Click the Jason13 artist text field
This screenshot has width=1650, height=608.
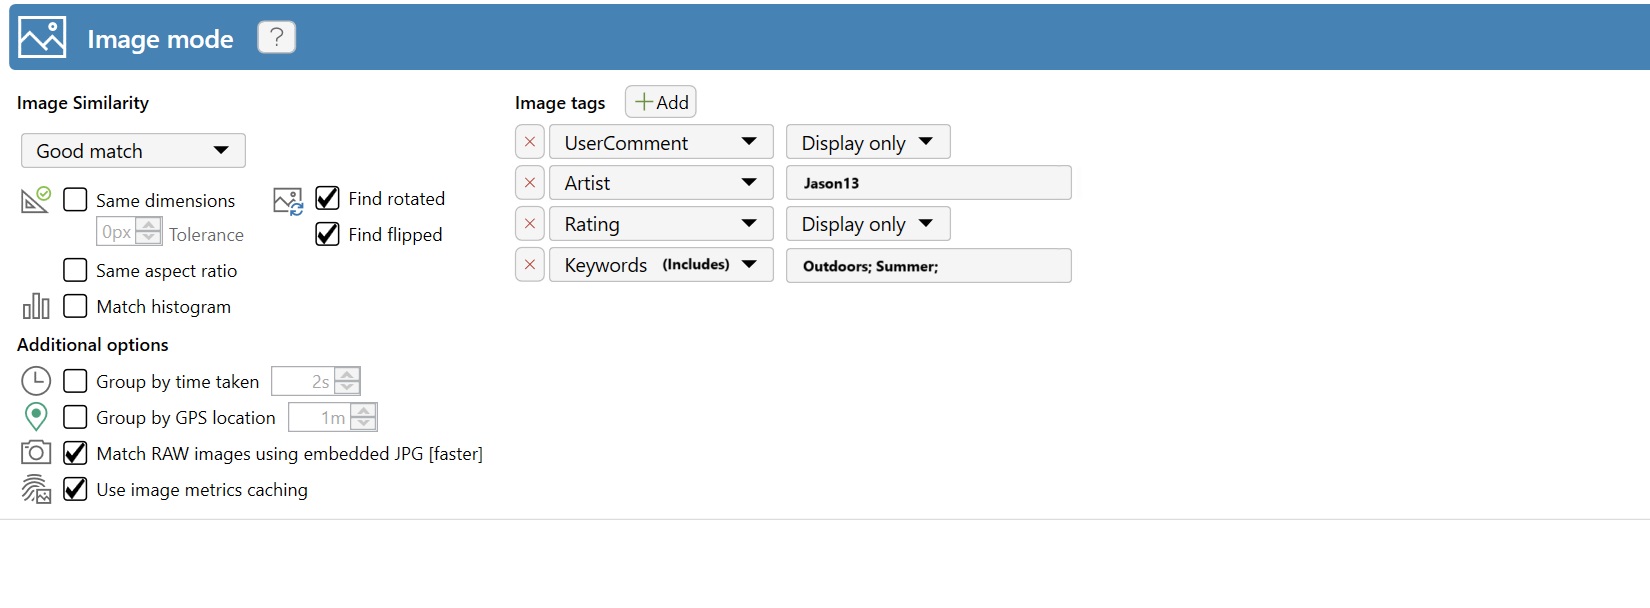928,183
